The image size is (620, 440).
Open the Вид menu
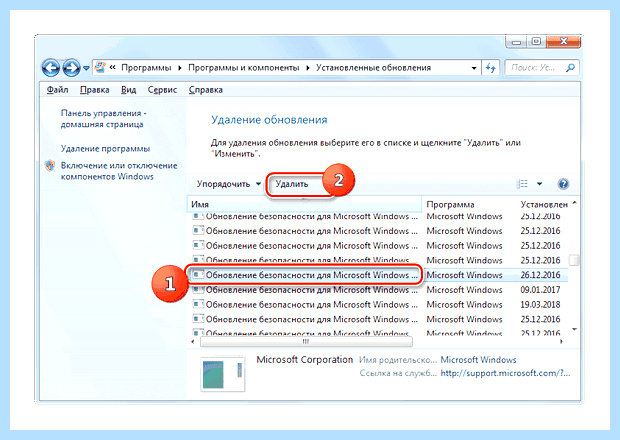click(129, 90)
